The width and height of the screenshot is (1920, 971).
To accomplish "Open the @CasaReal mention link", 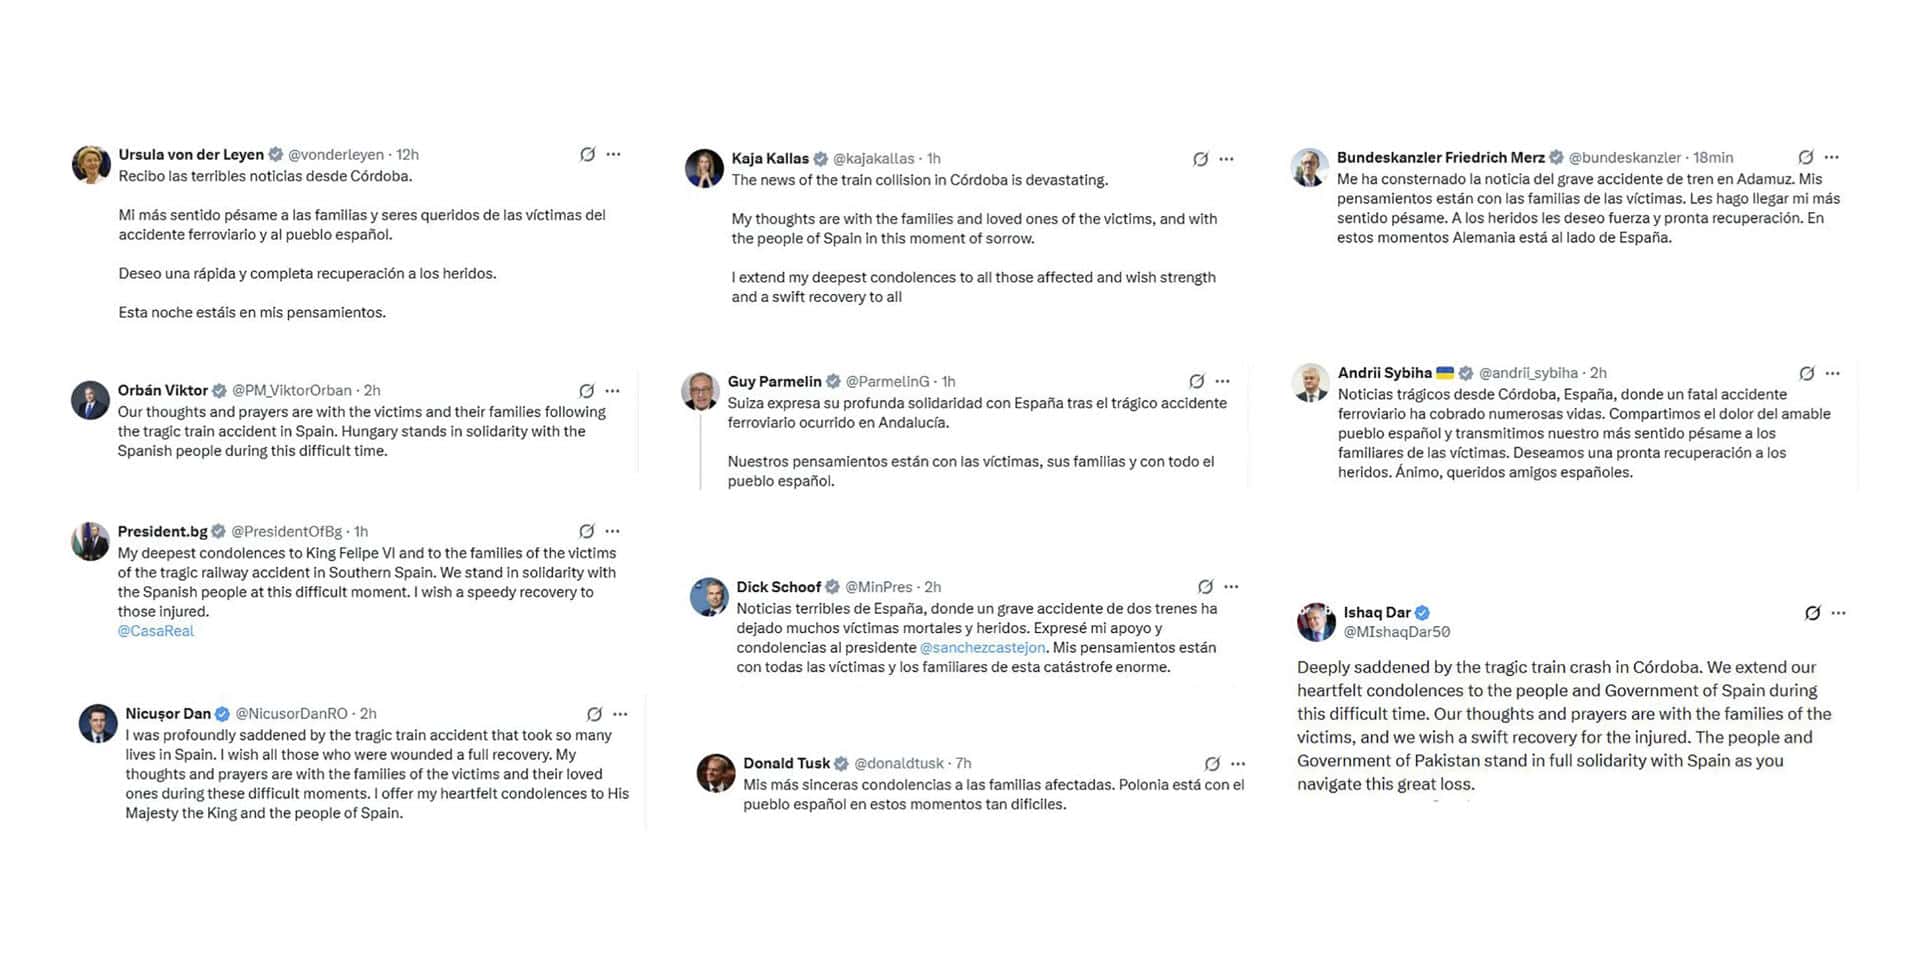I will click(156, 631).
